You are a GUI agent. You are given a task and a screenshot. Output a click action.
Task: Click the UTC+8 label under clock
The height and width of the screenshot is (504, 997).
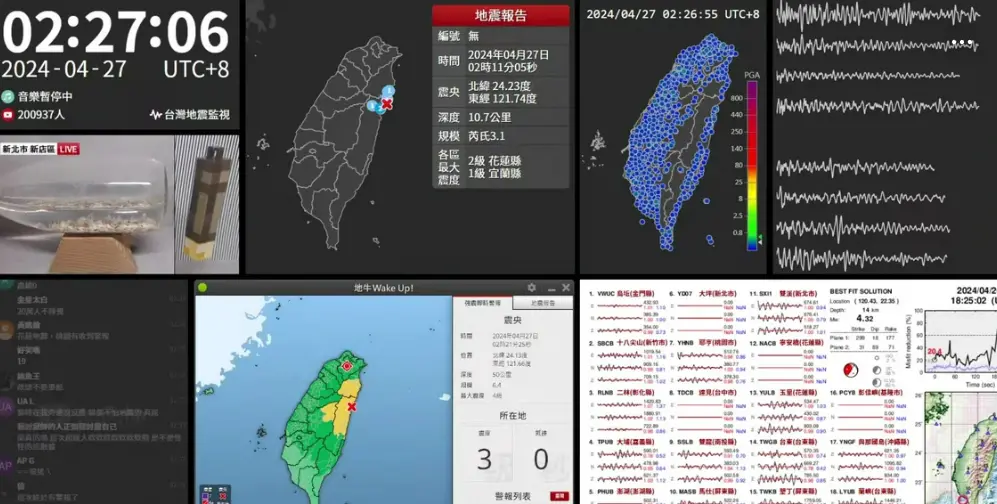click(196, 69)
